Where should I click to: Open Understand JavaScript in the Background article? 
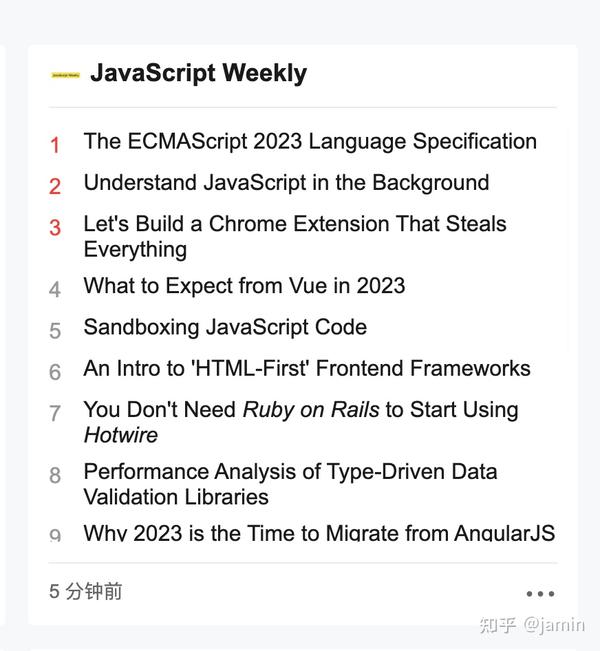tap(287, 183)
